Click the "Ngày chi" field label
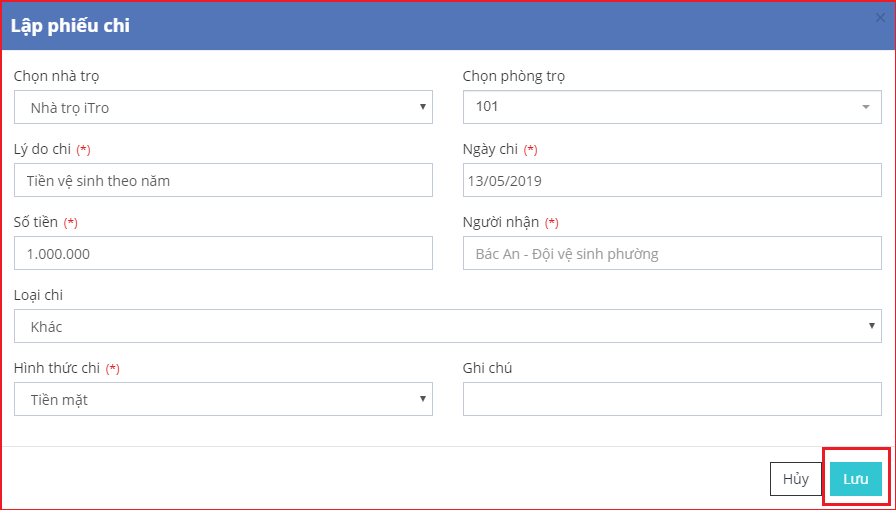The width and height of the screenshot is (896, 510). [x=490, y=149]
